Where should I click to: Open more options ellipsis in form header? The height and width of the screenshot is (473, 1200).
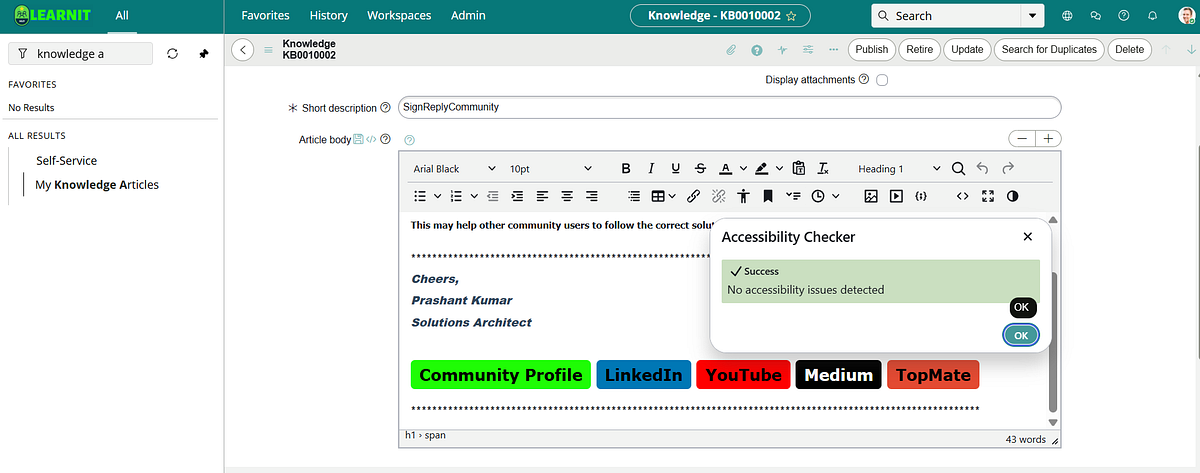[x=833, y=50]
